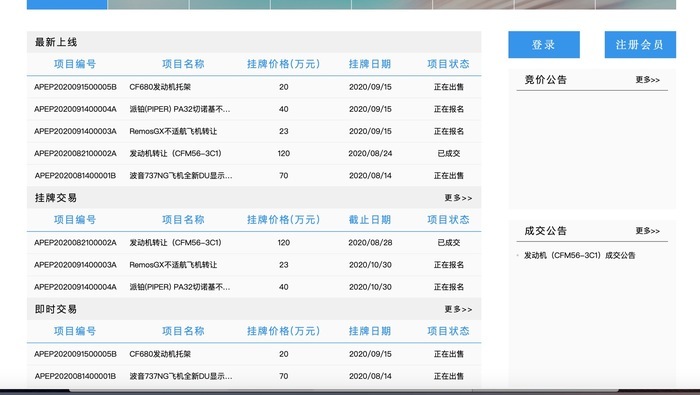Image resolution: width=700 pixels, height=395 pixels.
Task: Click 挂牌日期 header in 最新上线 table
Action: coord(370,64)
